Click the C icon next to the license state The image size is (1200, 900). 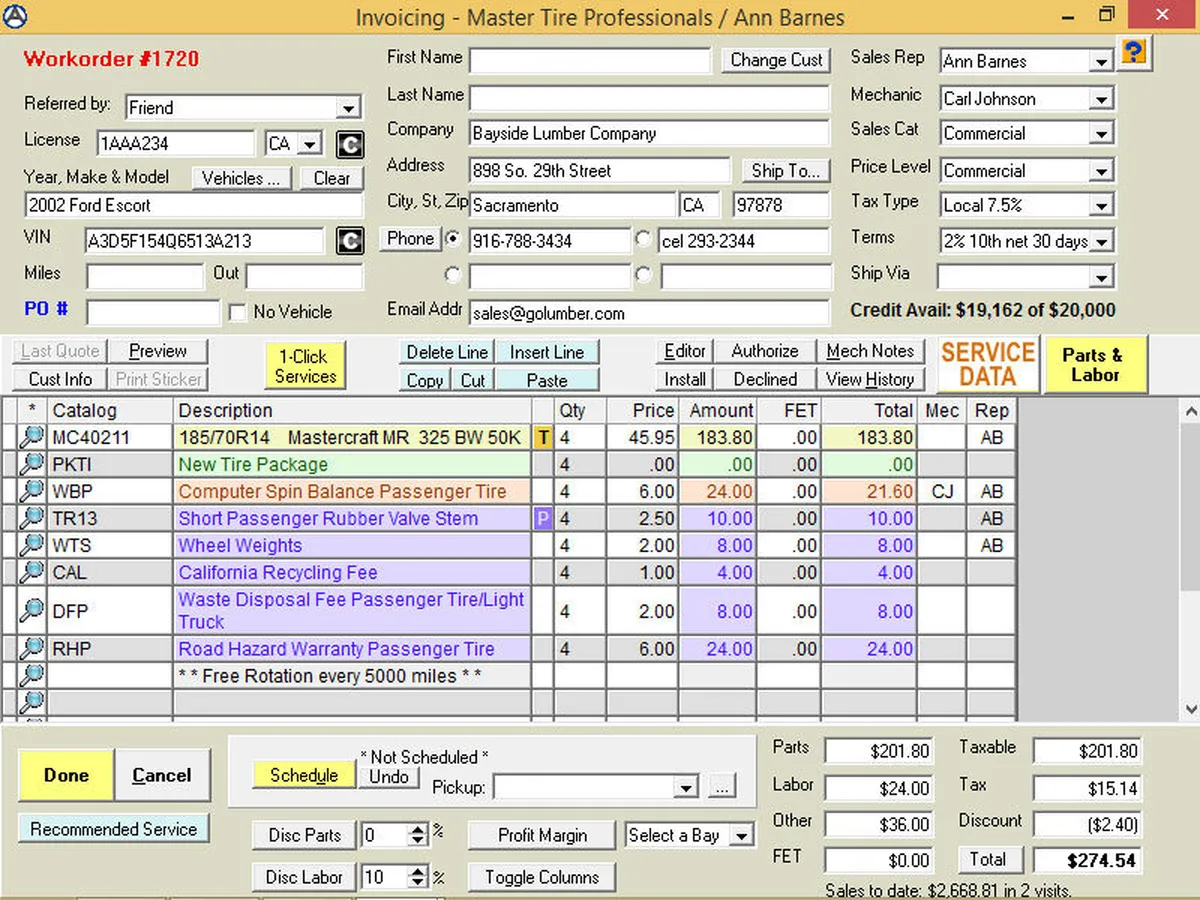(x=348, y=144)
